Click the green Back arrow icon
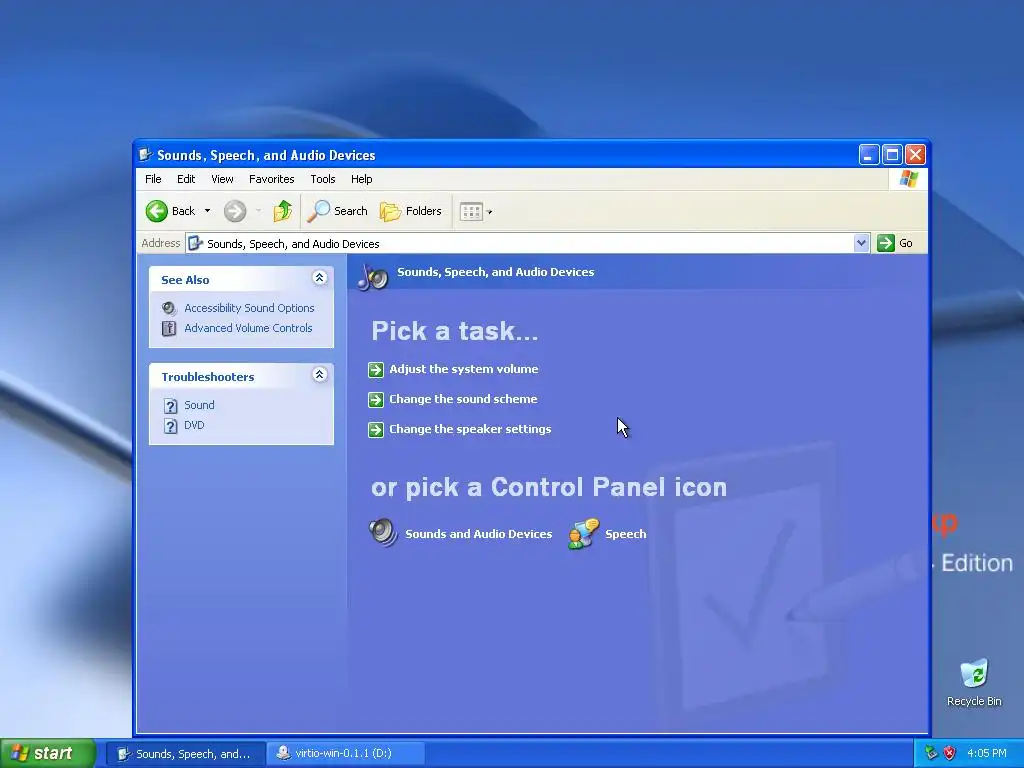The width and height of the screenshot is (1024, 768). click(157, 211)
